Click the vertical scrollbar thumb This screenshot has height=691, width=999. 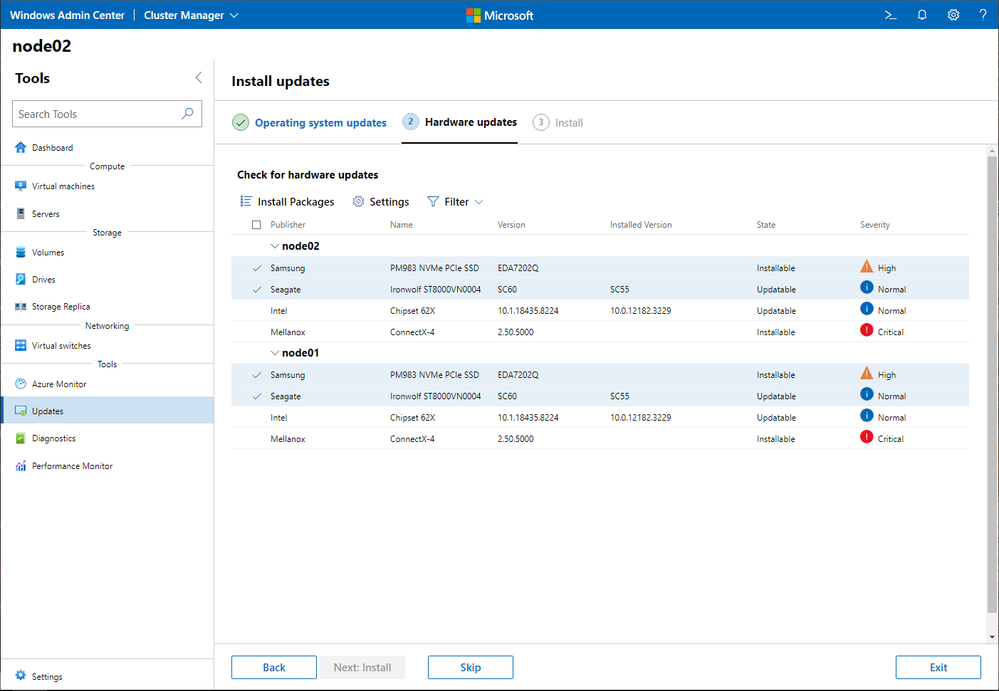(992, 385)
